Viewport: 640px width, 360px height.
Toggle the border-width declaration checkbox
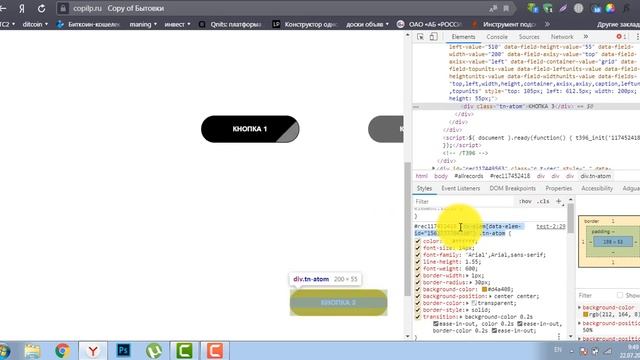tap(418, 276)
